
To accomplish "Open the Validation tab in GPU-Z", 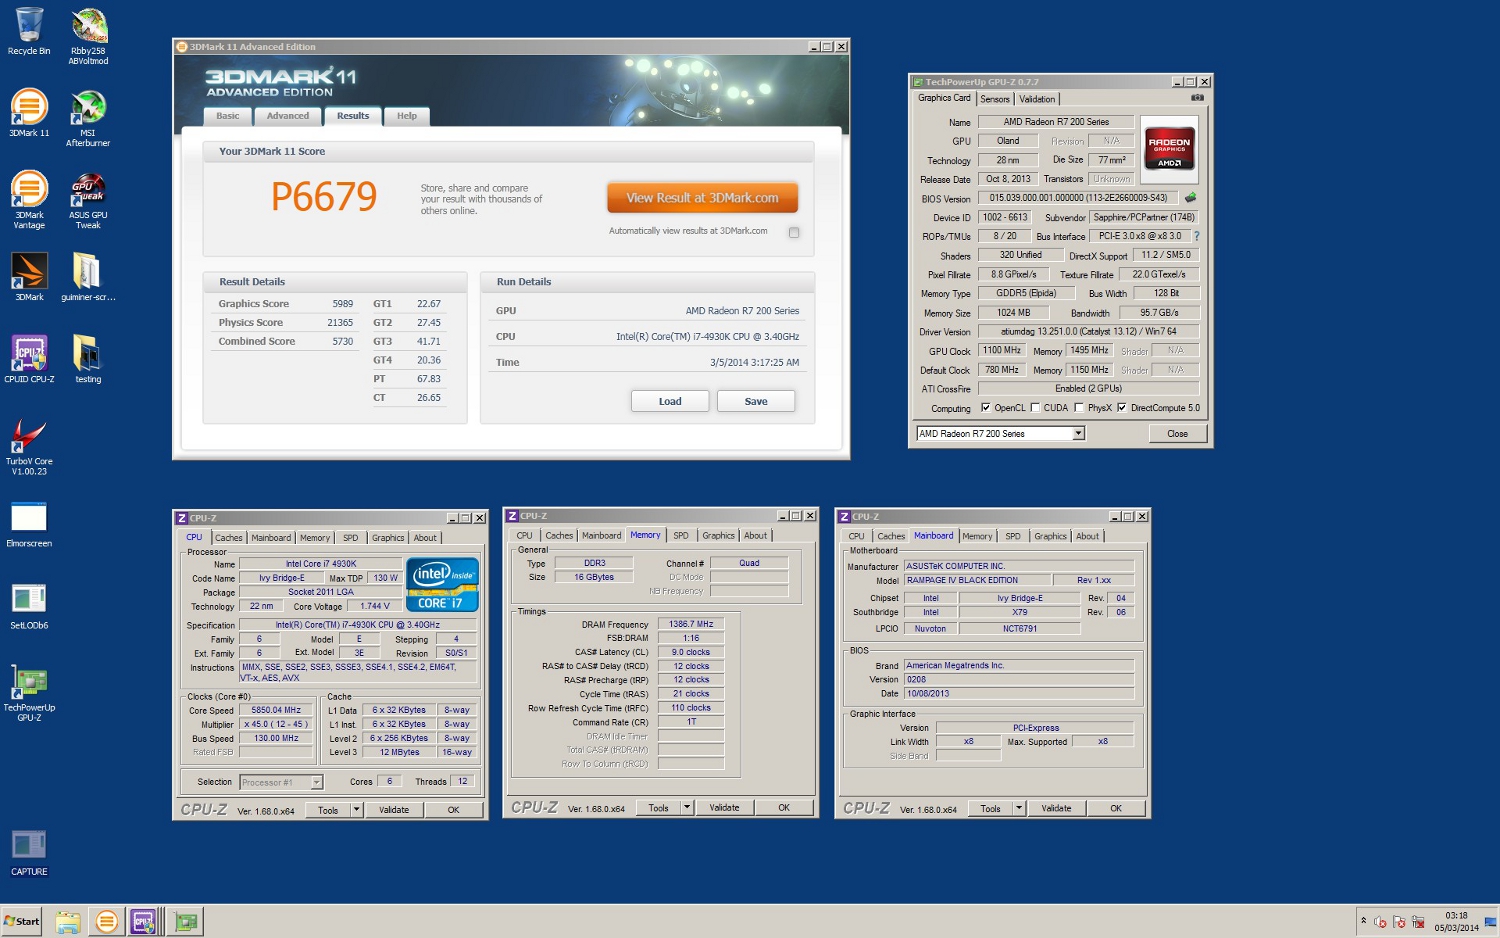I will coord(1037,99).
